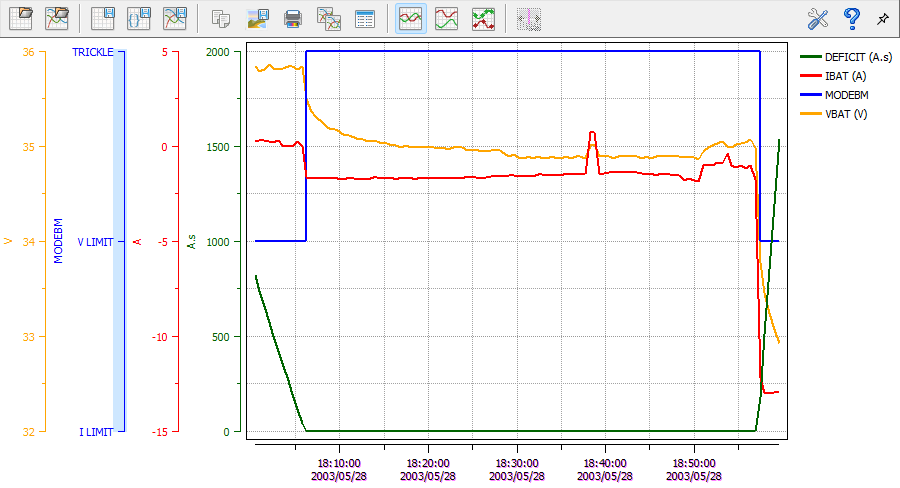Click the green A.s axis value 1000
Viewport: 900px width, 488px height.
click(218, 242)
